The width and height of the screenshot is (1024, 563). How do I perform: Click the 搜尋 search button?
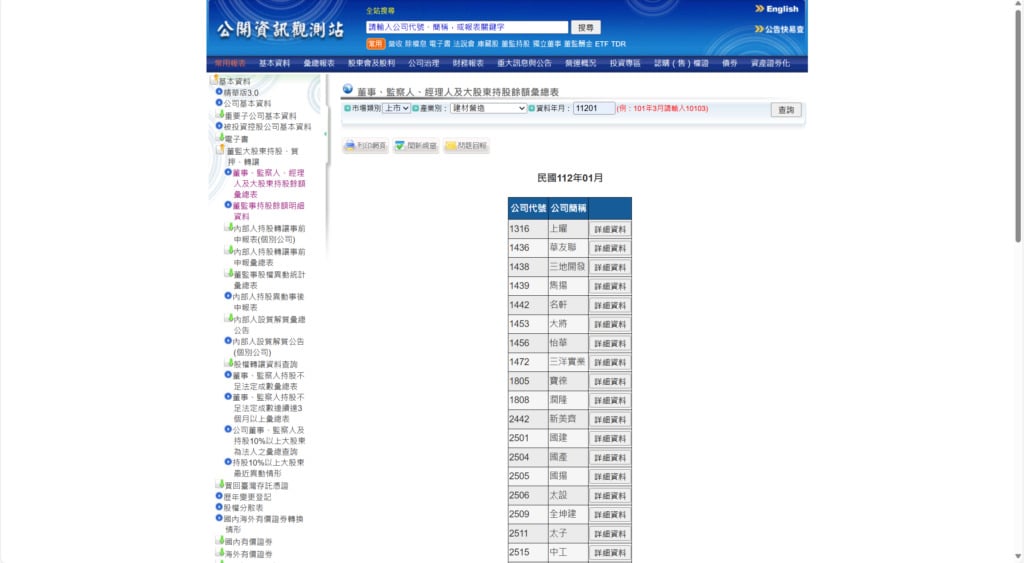click(586, 27)
